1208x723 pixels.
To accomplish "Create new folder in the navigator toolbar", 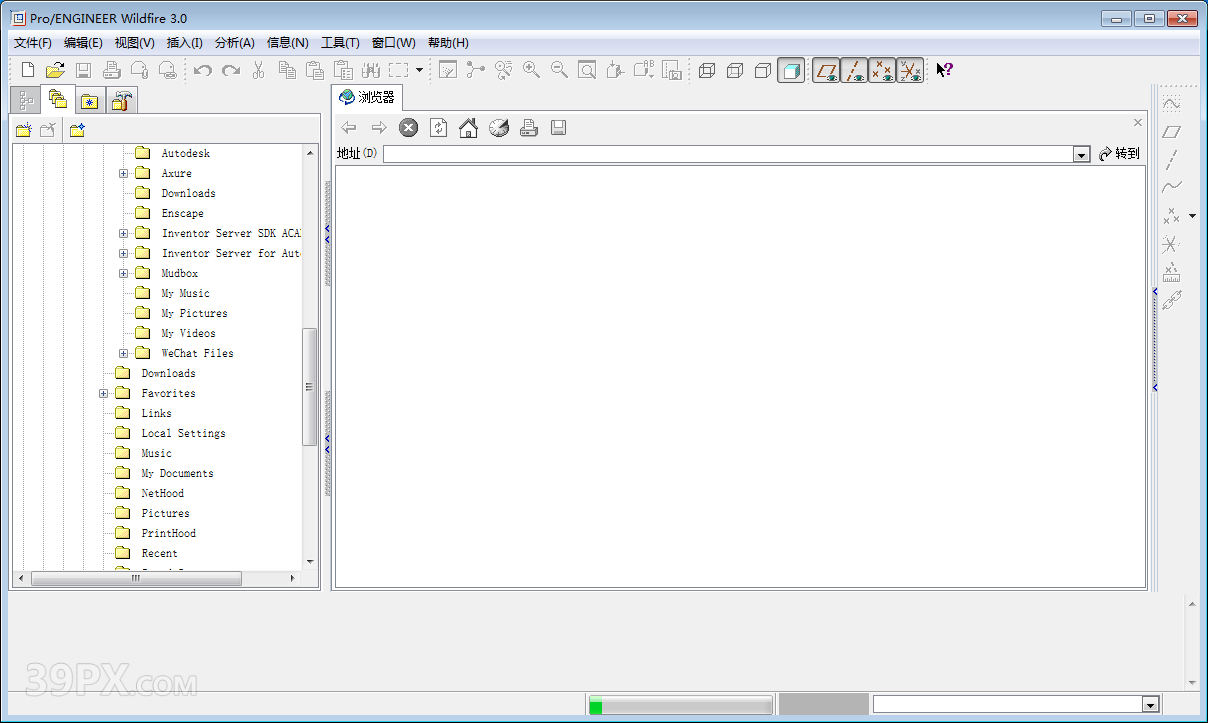I will tap(24, 130).
